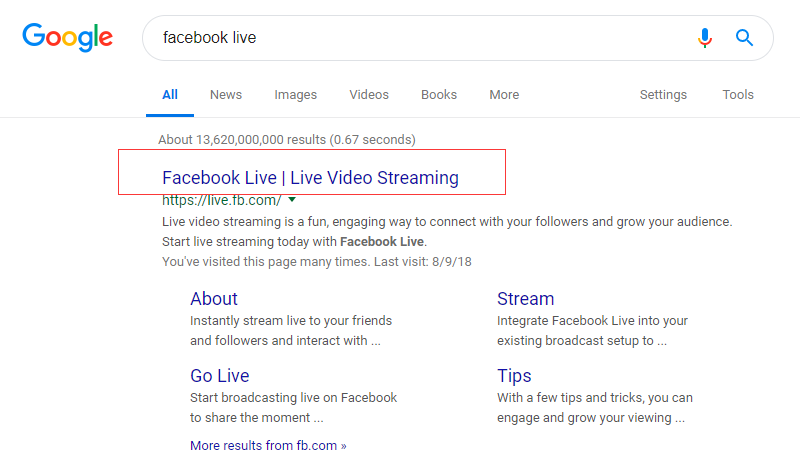Click snippet 'Start broadcasting live on Facebook'
Image resolution: width=800 pixels, height=458 pixels.
[x=293, y=398]
